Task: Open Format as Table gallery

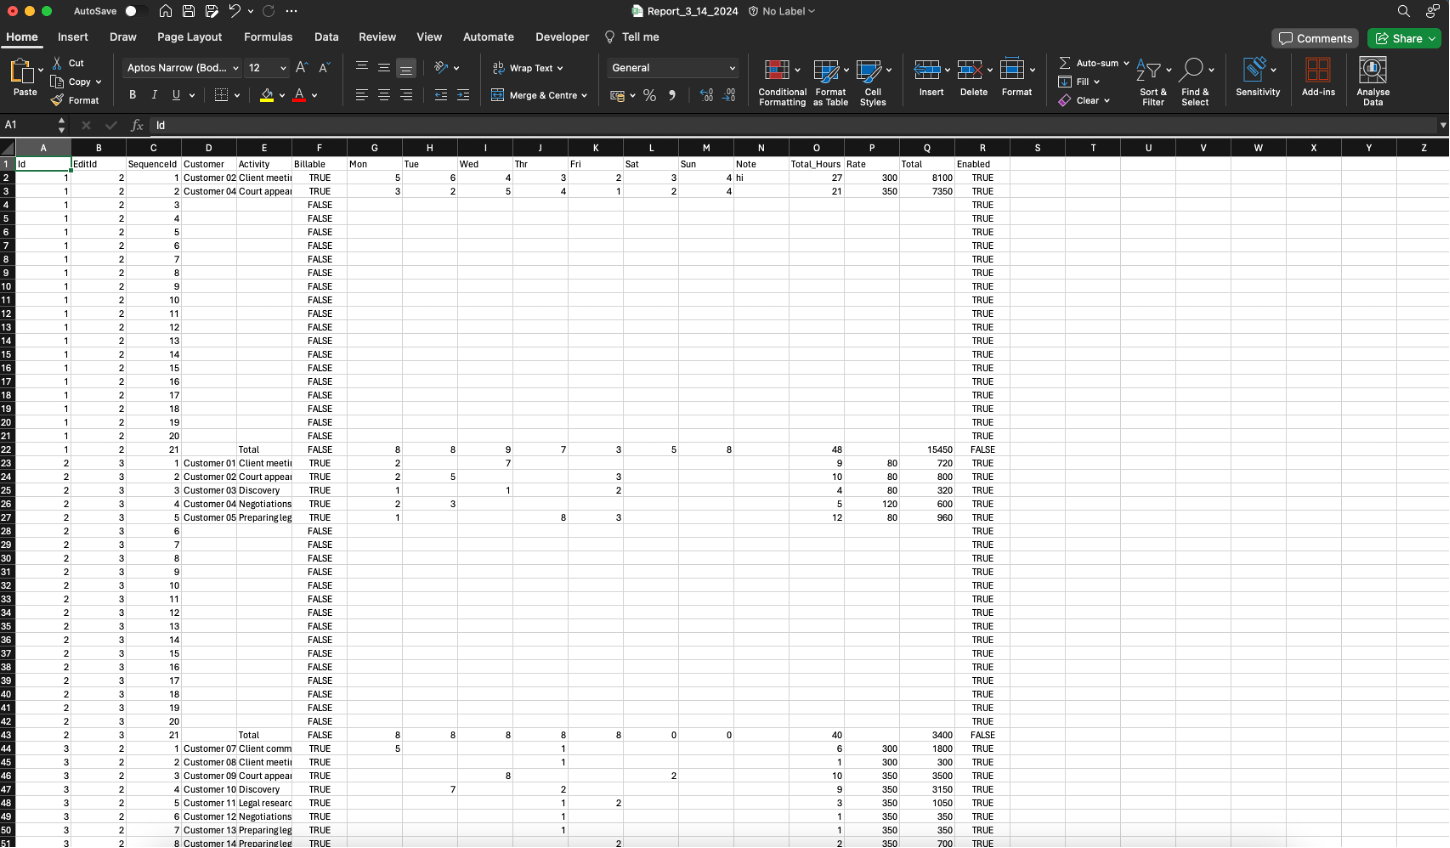Action: [830, 82]
